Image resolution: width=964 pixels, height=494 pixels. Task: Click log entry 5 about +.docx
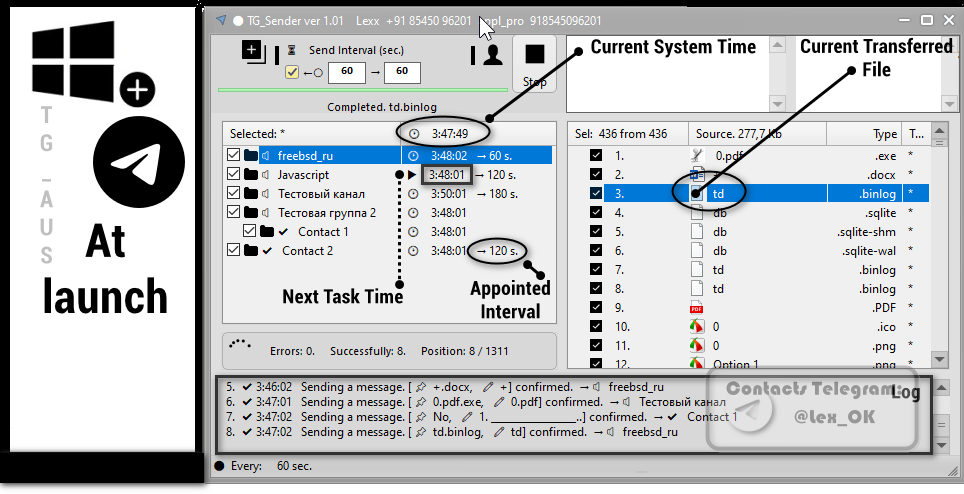444,387
